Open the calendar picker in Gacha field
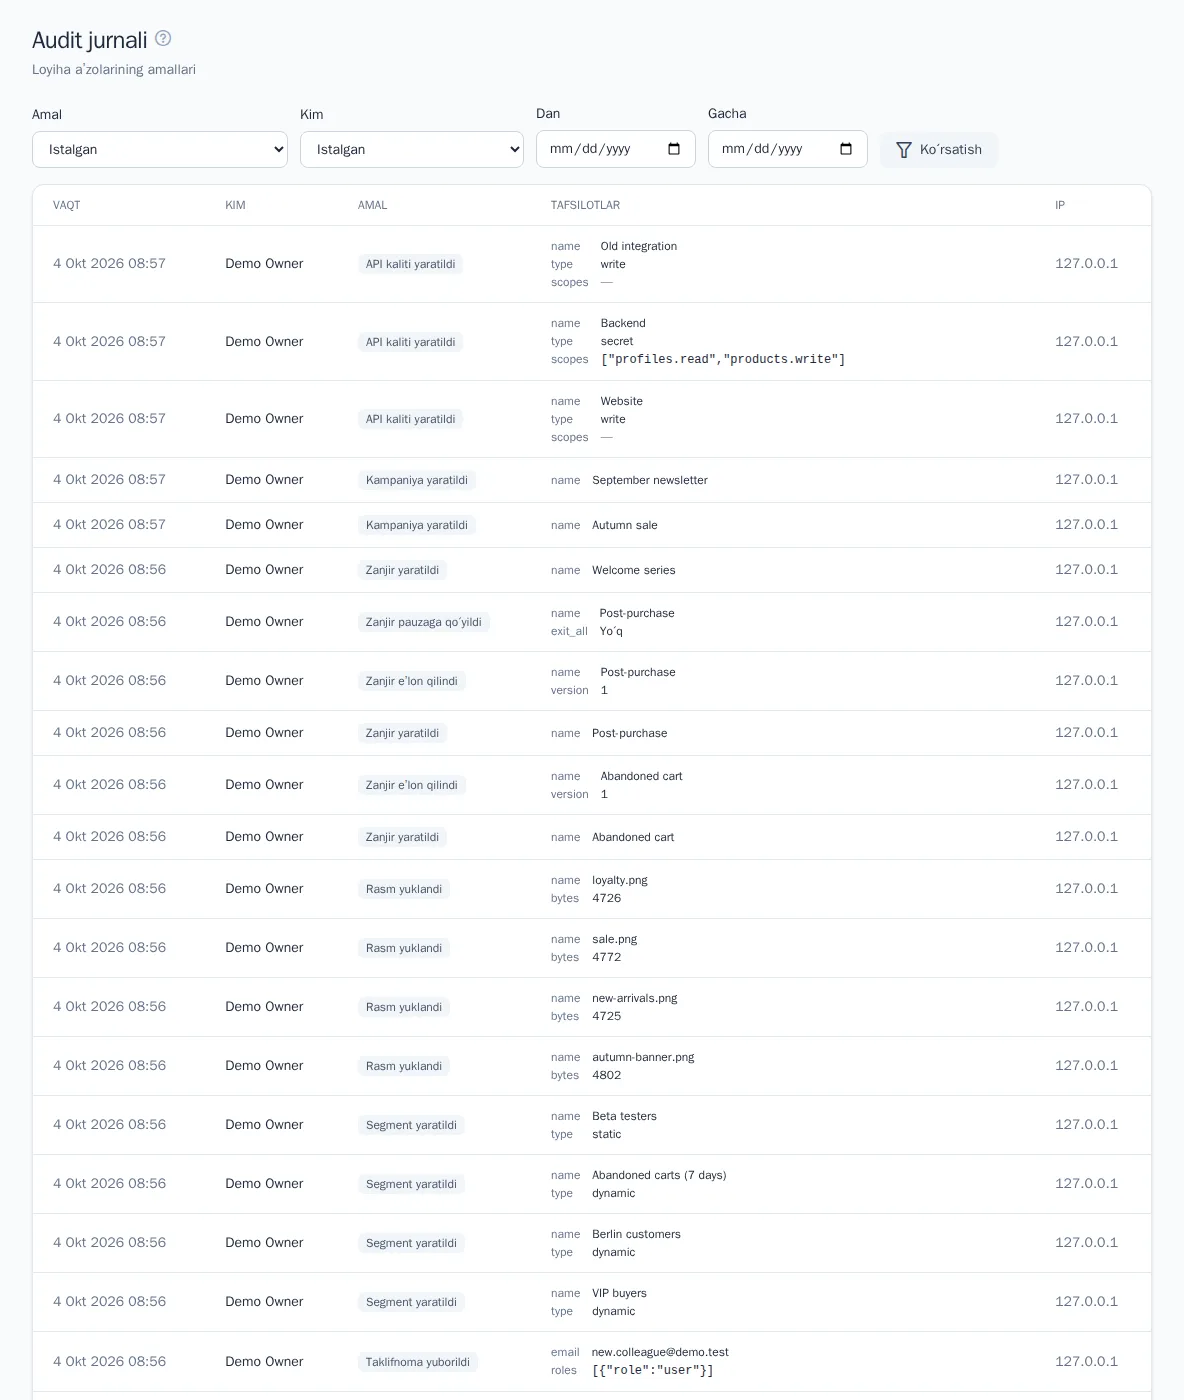This screenshot has height=1400, width=1184. coord(846,149)
